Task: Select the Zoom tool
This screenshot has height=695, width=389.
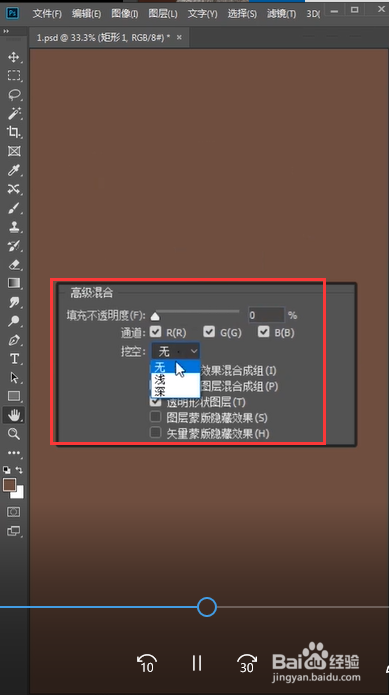Action: tap(14, 434)
